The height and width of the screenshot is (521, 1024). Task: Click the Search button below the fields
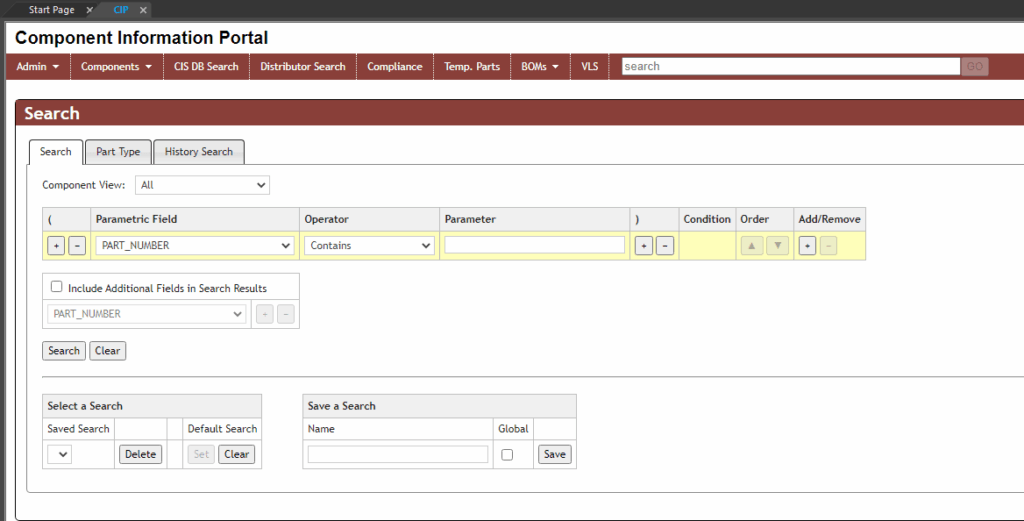[64, 351]
